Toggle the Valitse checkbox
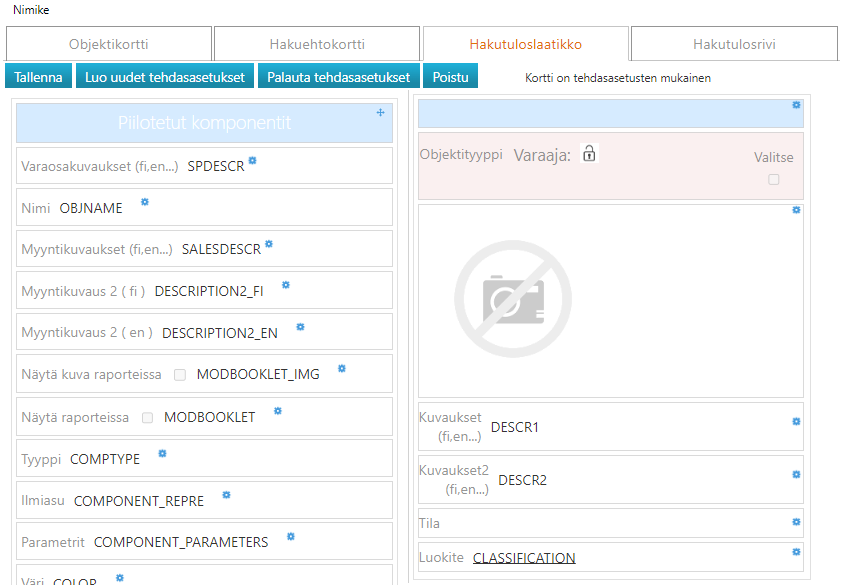The width and height of the screenshot is (843, 585). [x=773, y=180]
